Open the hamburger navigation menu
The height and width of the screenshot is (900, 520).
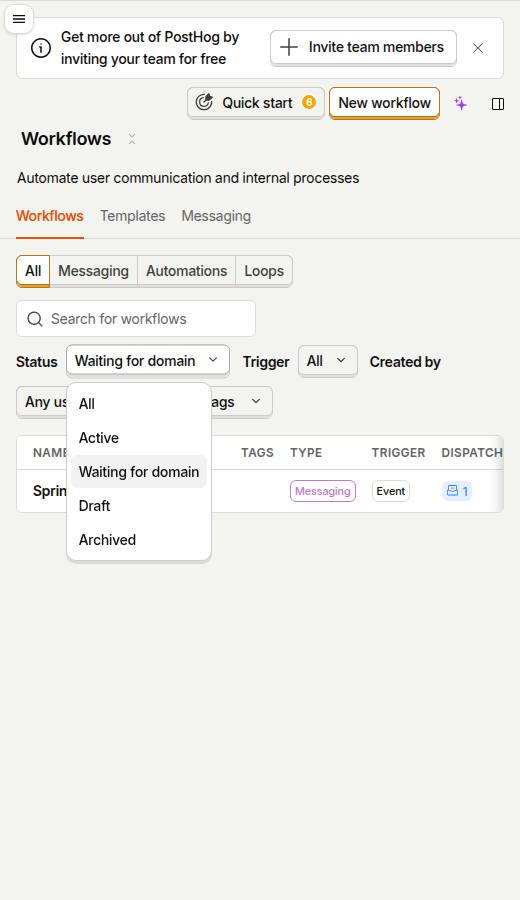(19, 19)
